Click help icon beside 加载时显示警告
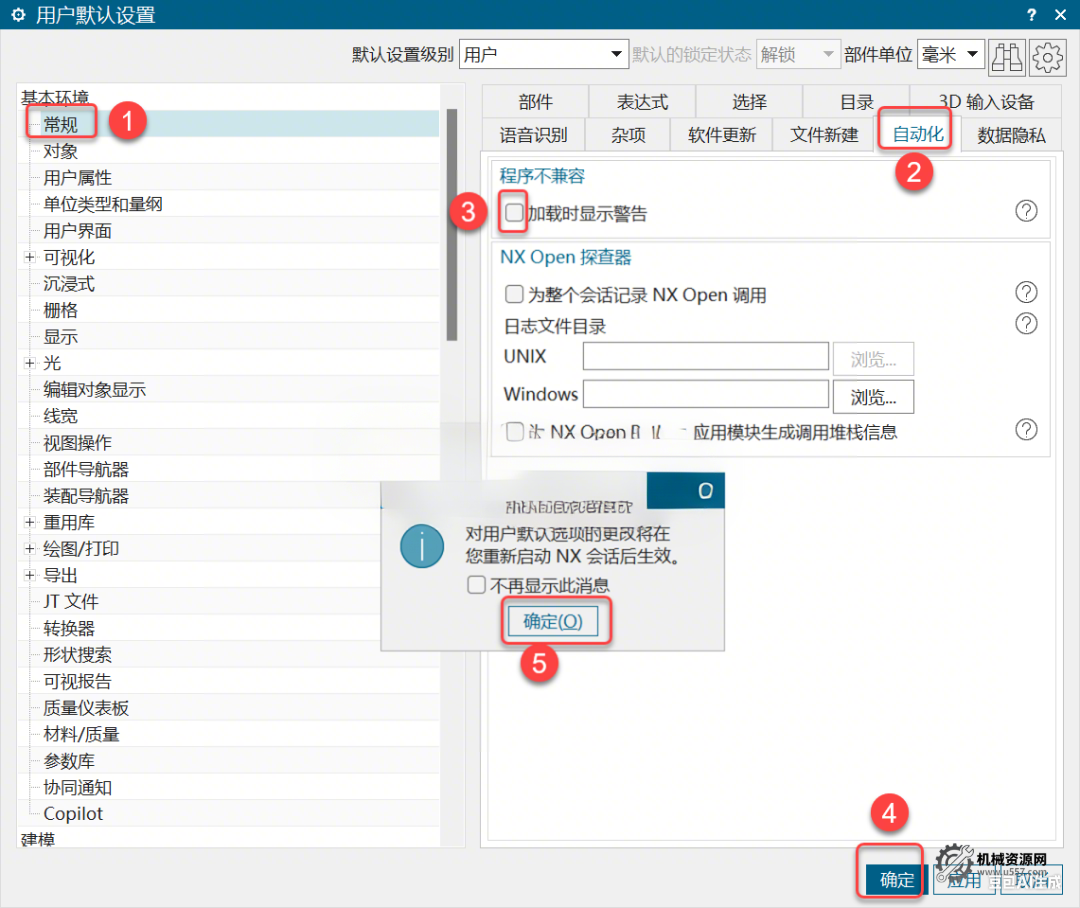This screenshot has height=908, width=1080. click(1026, 211)
